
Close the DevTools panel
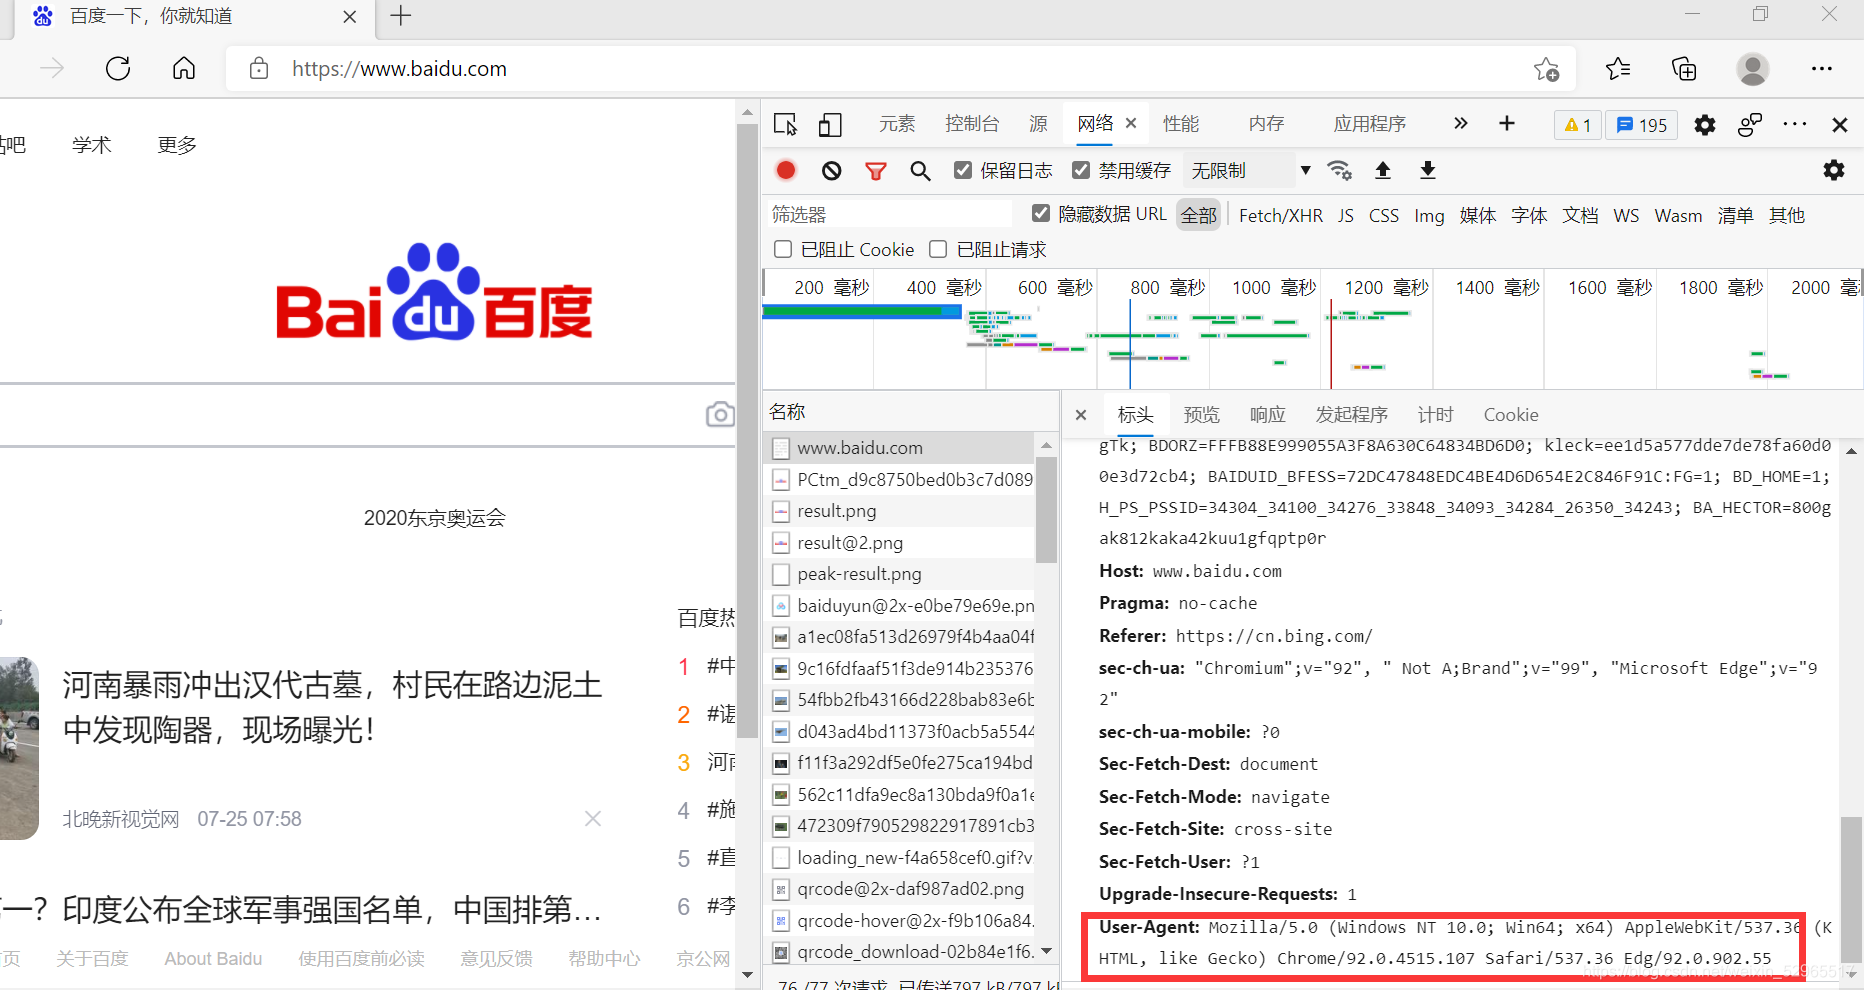pos(1840,124)
